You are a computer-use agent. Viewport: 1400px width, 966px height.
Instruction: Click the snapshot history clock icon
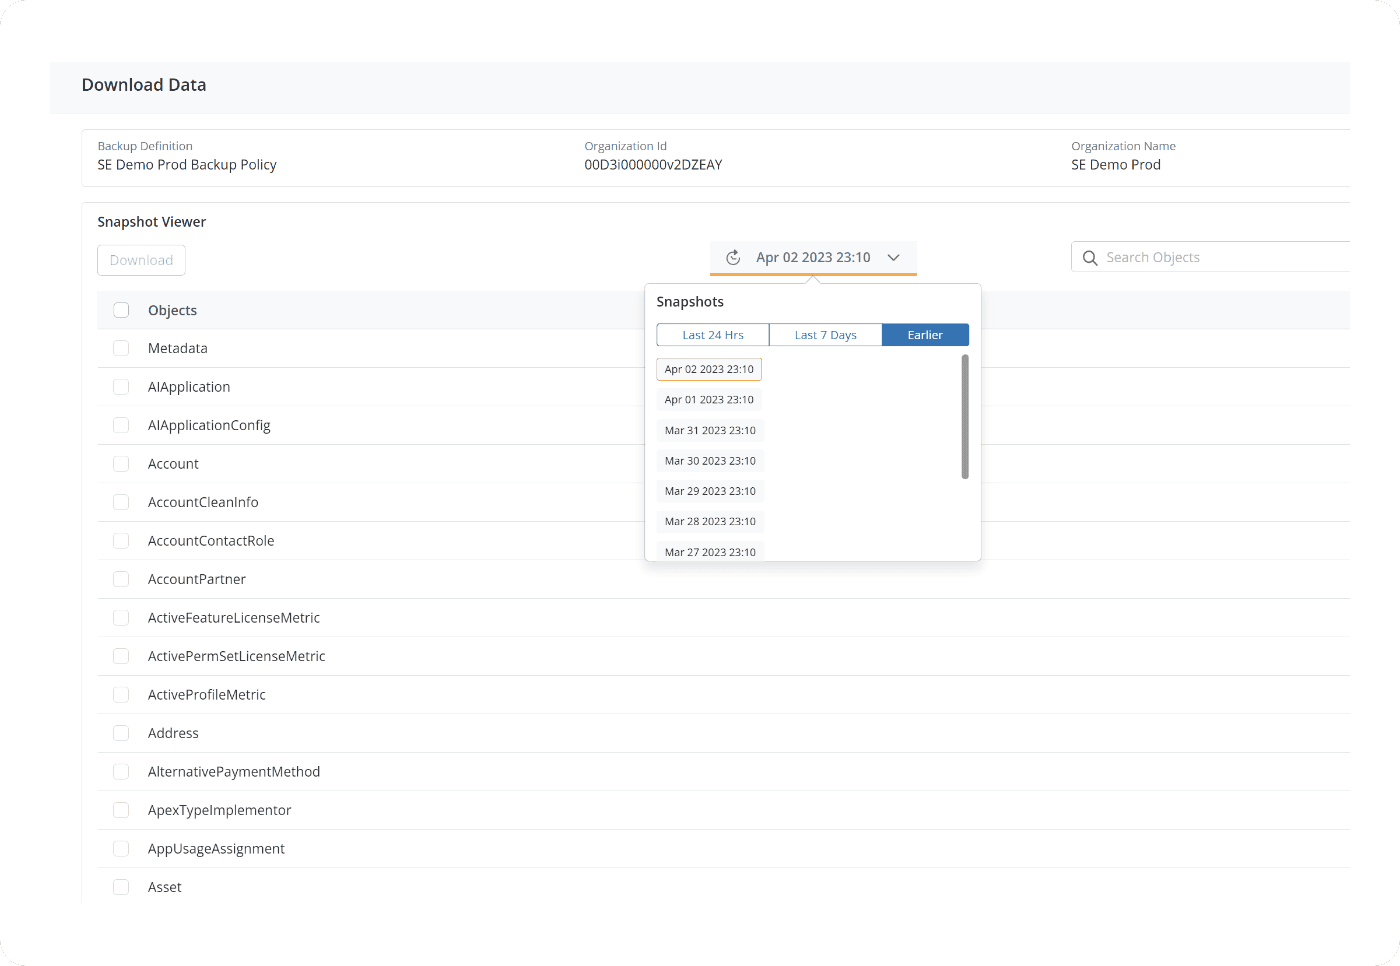tap(733, 258)
